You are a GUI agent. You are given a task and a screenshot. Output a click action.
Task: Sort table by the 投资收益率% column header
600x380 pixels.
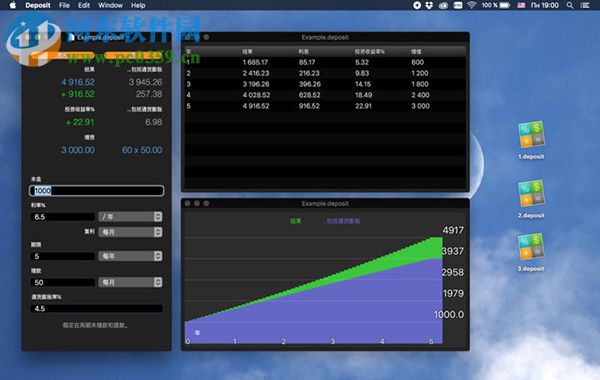coord(369,51)
